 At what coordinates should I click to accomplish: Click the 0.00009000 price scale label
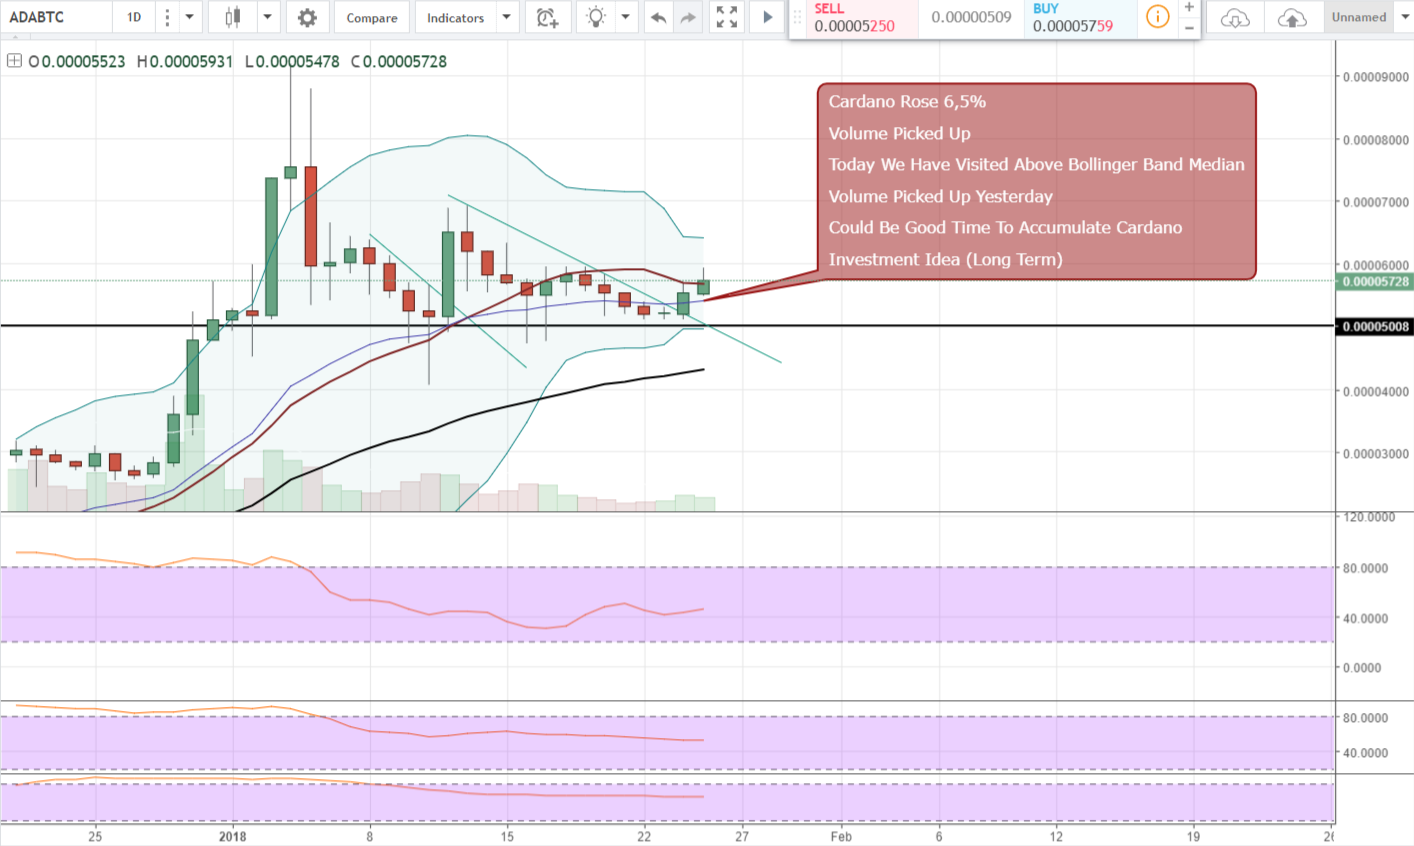pyautogui.click(x=1376, y=77)
